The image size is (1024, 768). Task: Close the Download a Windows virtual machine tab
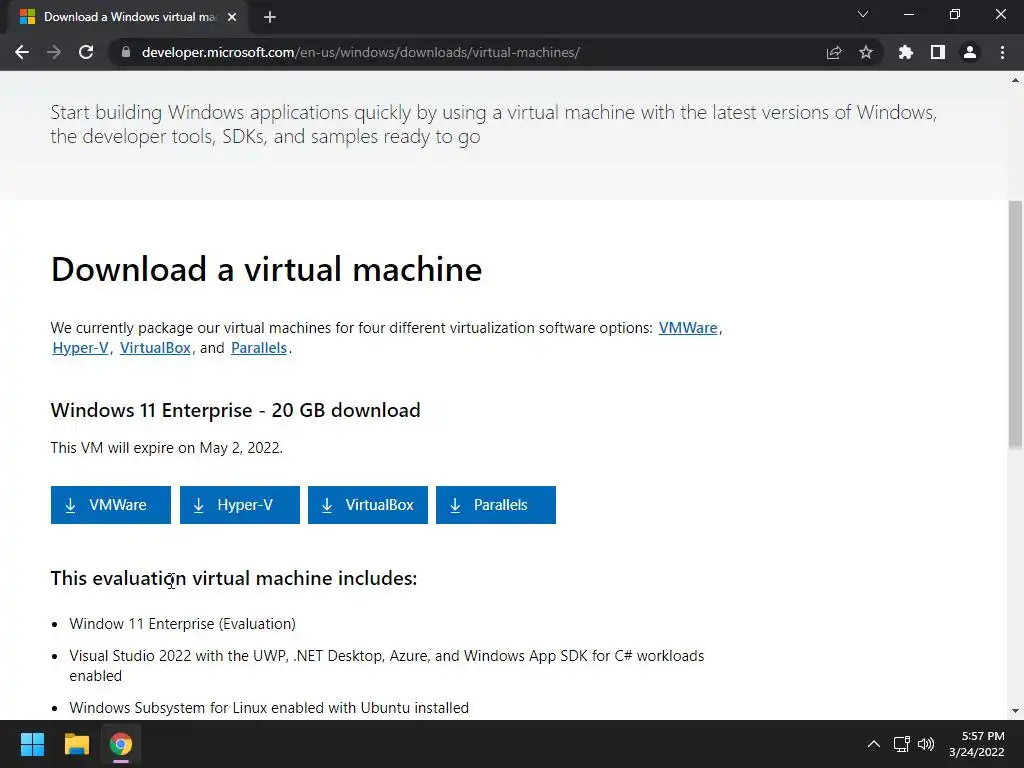click(x=232, y=17)
